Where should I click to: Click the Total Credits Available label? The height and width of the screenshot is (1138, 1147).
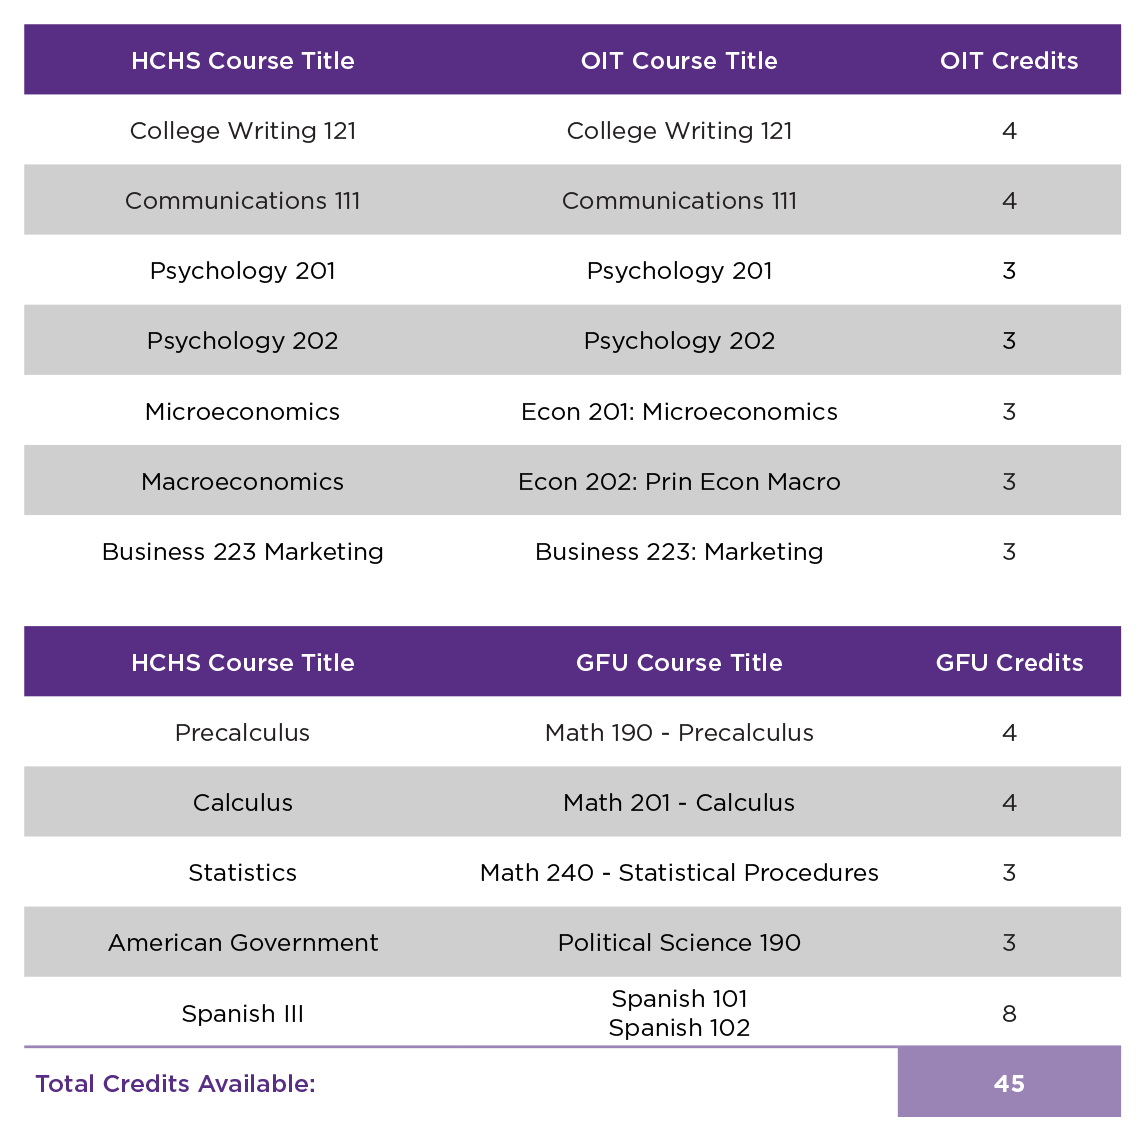pos(176,1083)
